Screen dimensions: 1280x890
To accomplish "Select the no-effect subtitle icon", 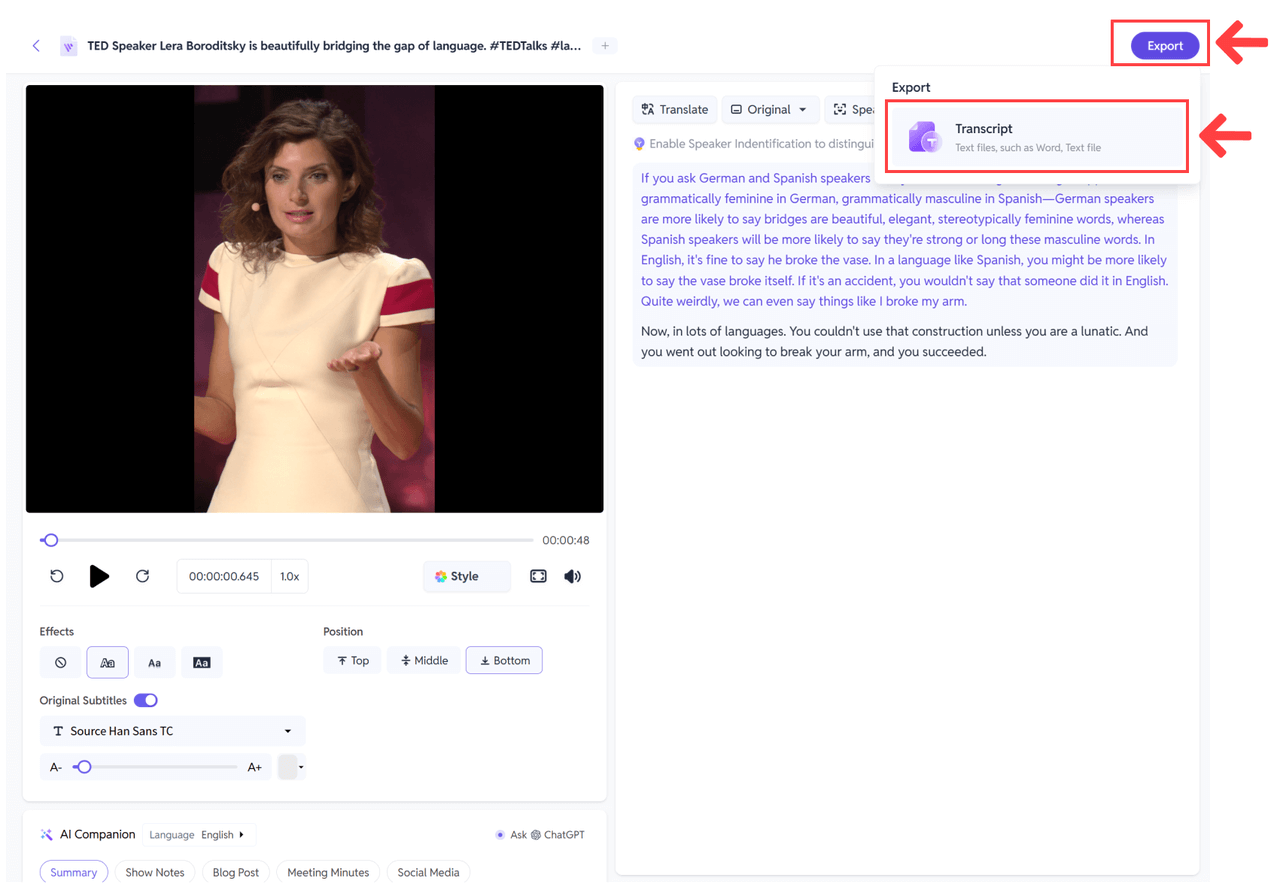I will [x=61, y=662].
